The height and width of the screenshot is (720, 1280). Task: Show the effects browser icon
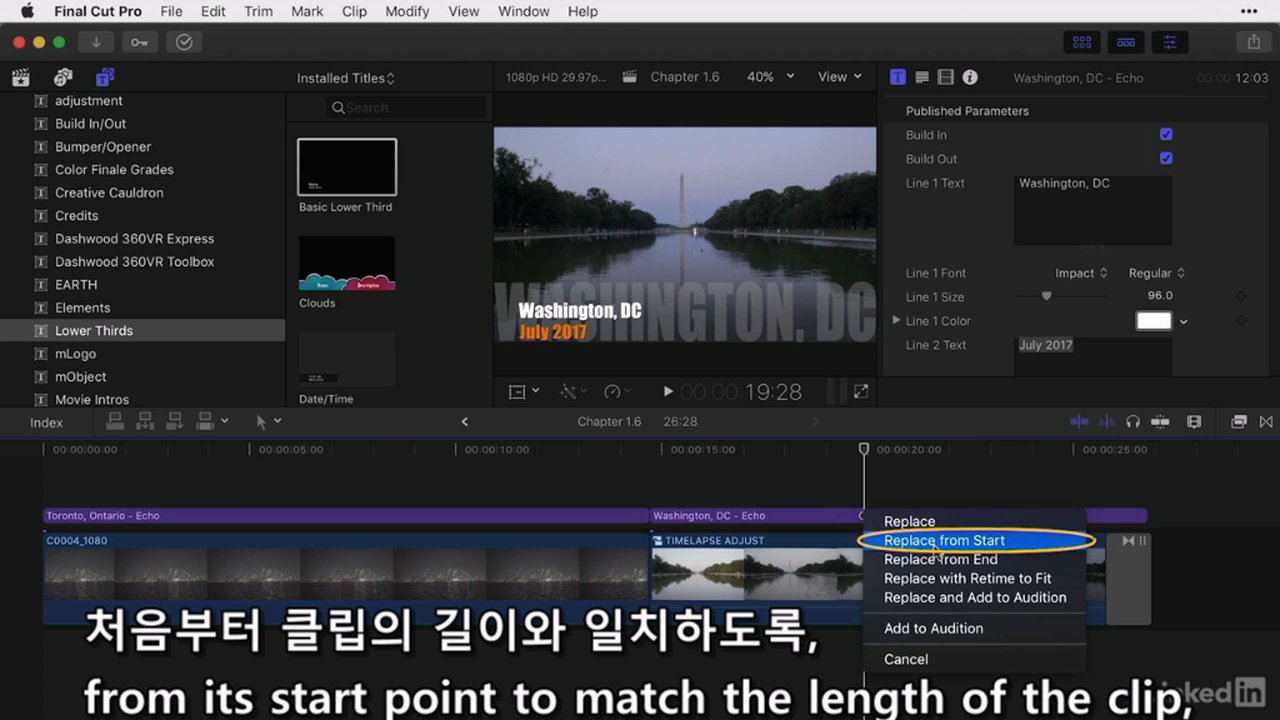coord(1239,422)
